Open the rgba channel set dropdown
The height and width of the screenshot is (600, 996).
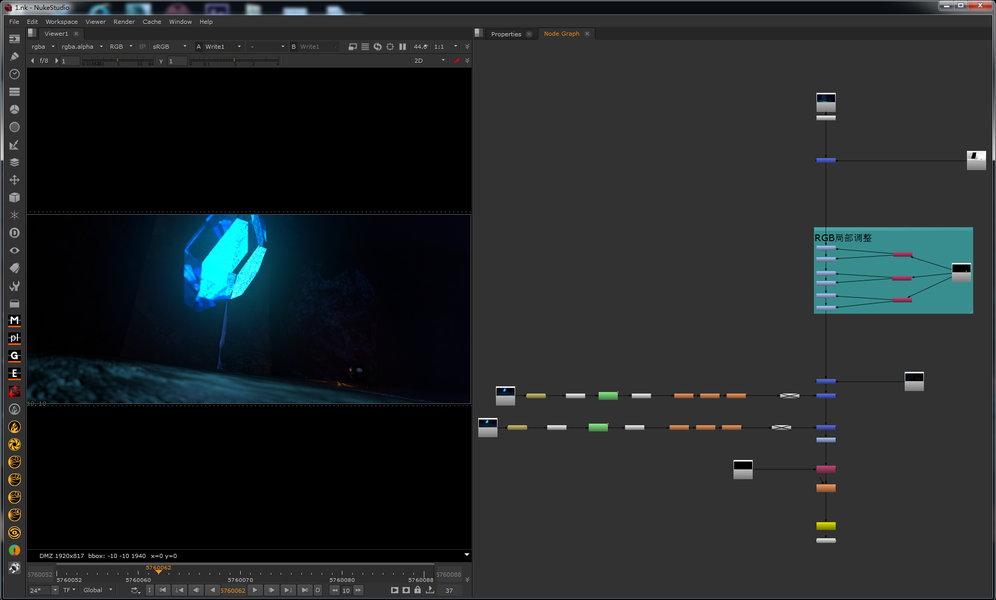point(43,46)
